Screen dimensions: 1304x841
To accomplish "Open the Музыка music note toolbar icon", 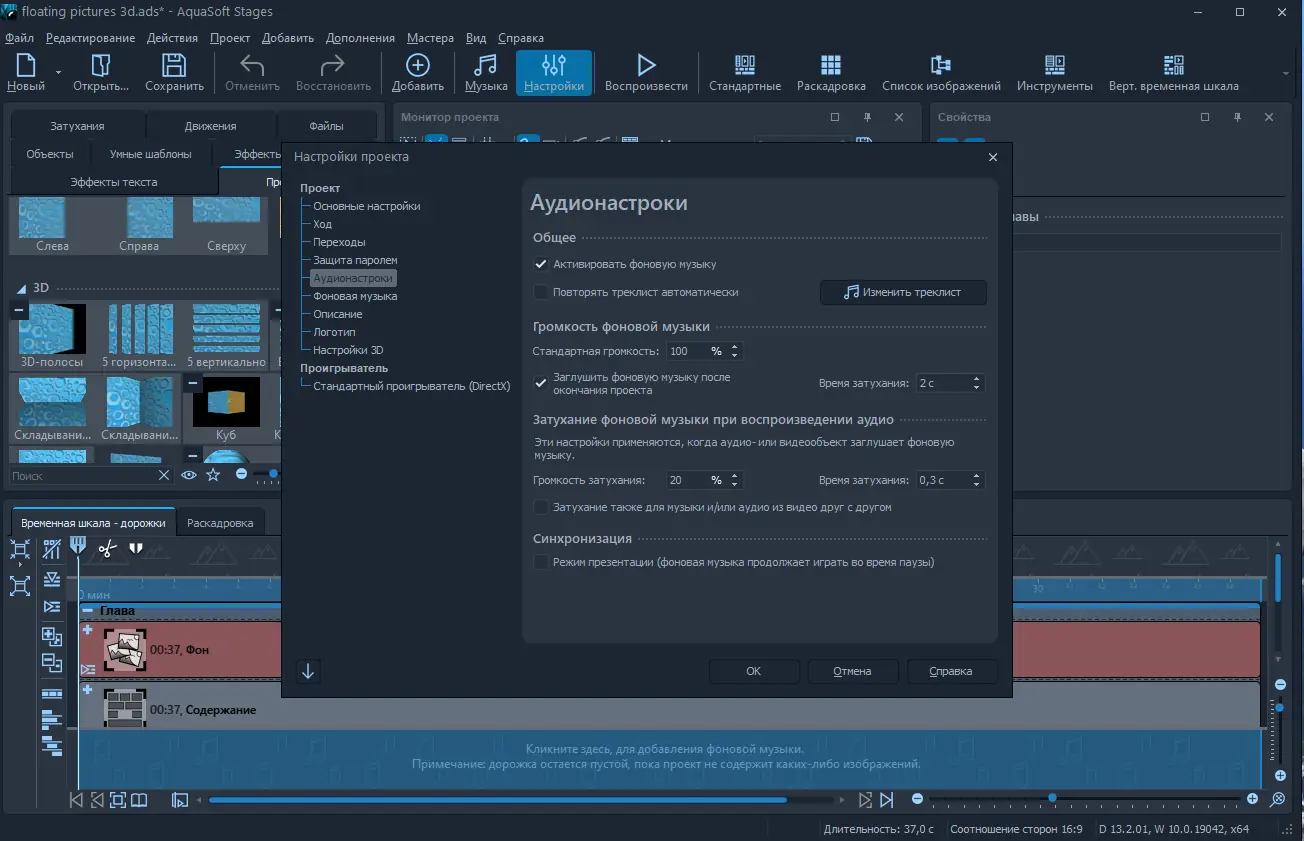I will [x=486, y=66].
